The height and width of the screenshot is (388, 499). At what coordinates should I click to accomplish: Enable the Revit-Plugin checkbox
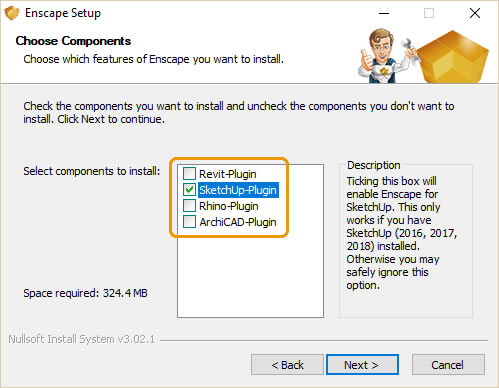tap(189, 174)
